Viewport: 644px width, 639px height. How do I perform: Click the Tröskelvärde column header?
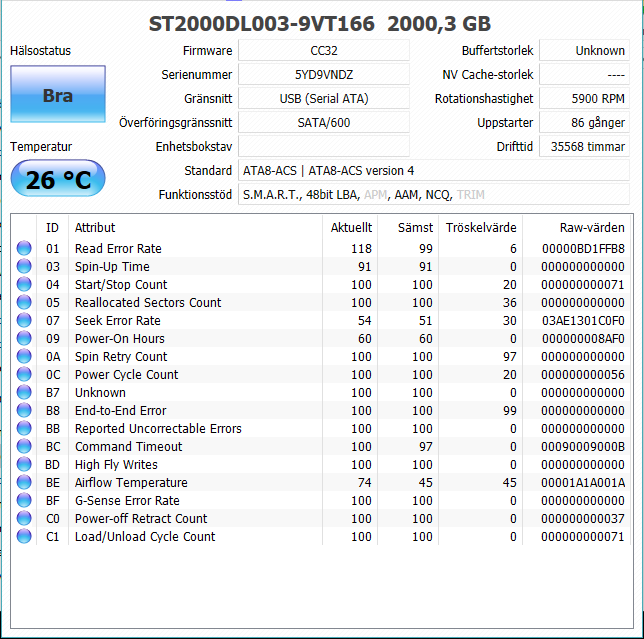coord(481,227)
